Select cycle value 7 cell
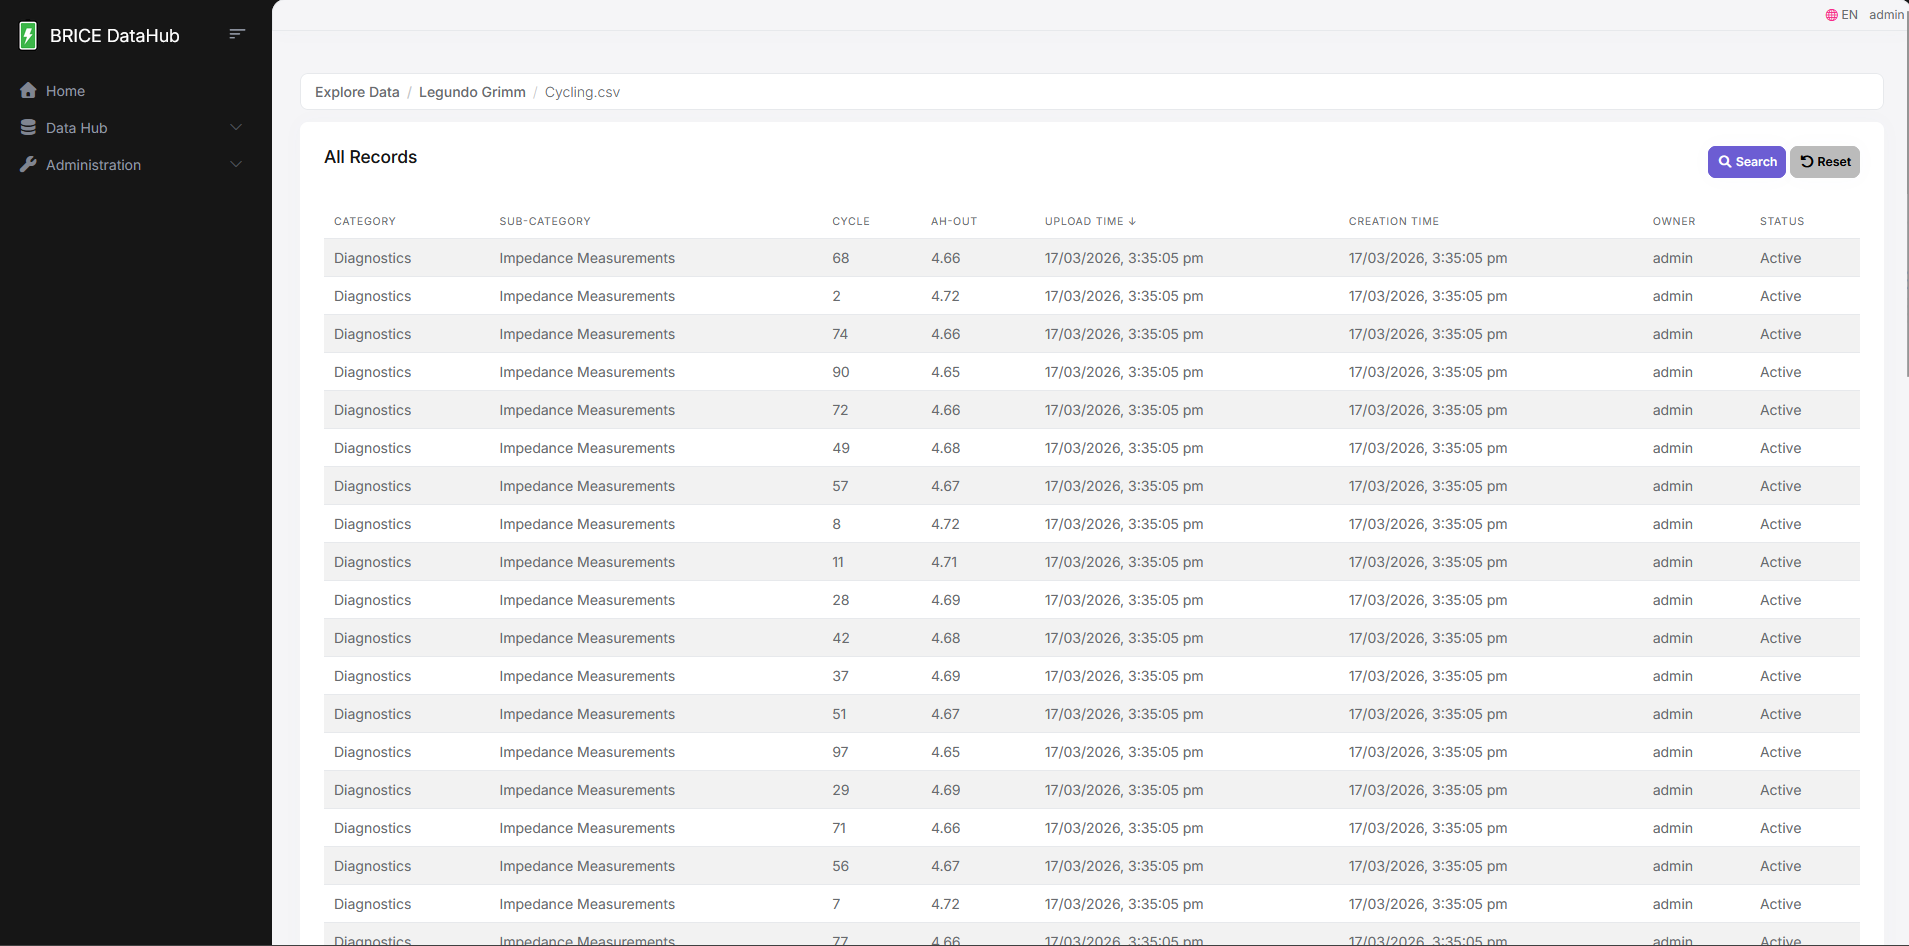 [x=837, y=904]
